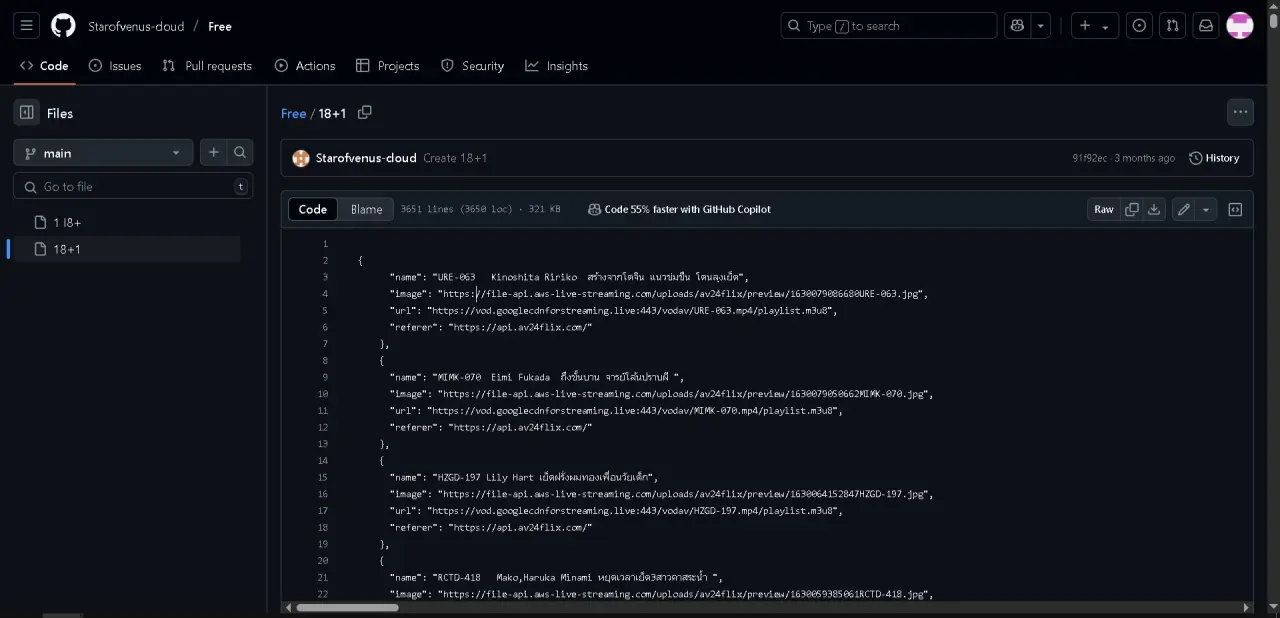Open the Raw file view

[1104, 209]
